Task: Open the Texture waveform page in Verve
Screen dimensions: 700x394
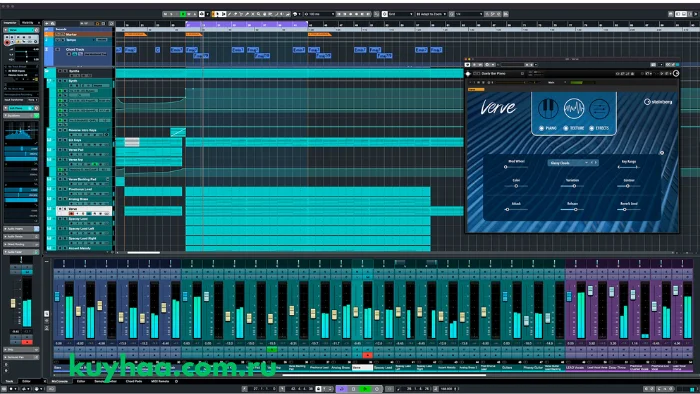Action: click(x=574, y=108)
